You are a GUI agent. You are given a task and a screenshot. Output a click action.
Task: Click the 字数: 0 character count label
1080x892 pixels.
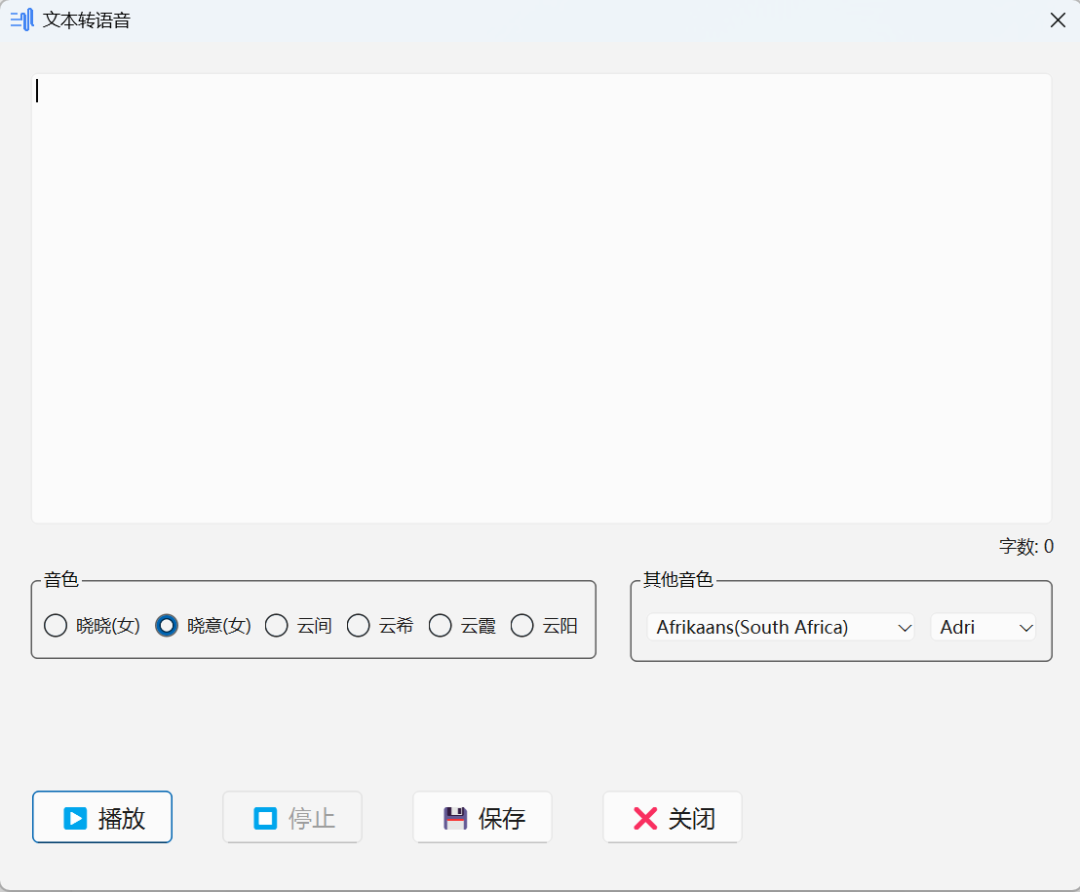(x=1026, y=547)
